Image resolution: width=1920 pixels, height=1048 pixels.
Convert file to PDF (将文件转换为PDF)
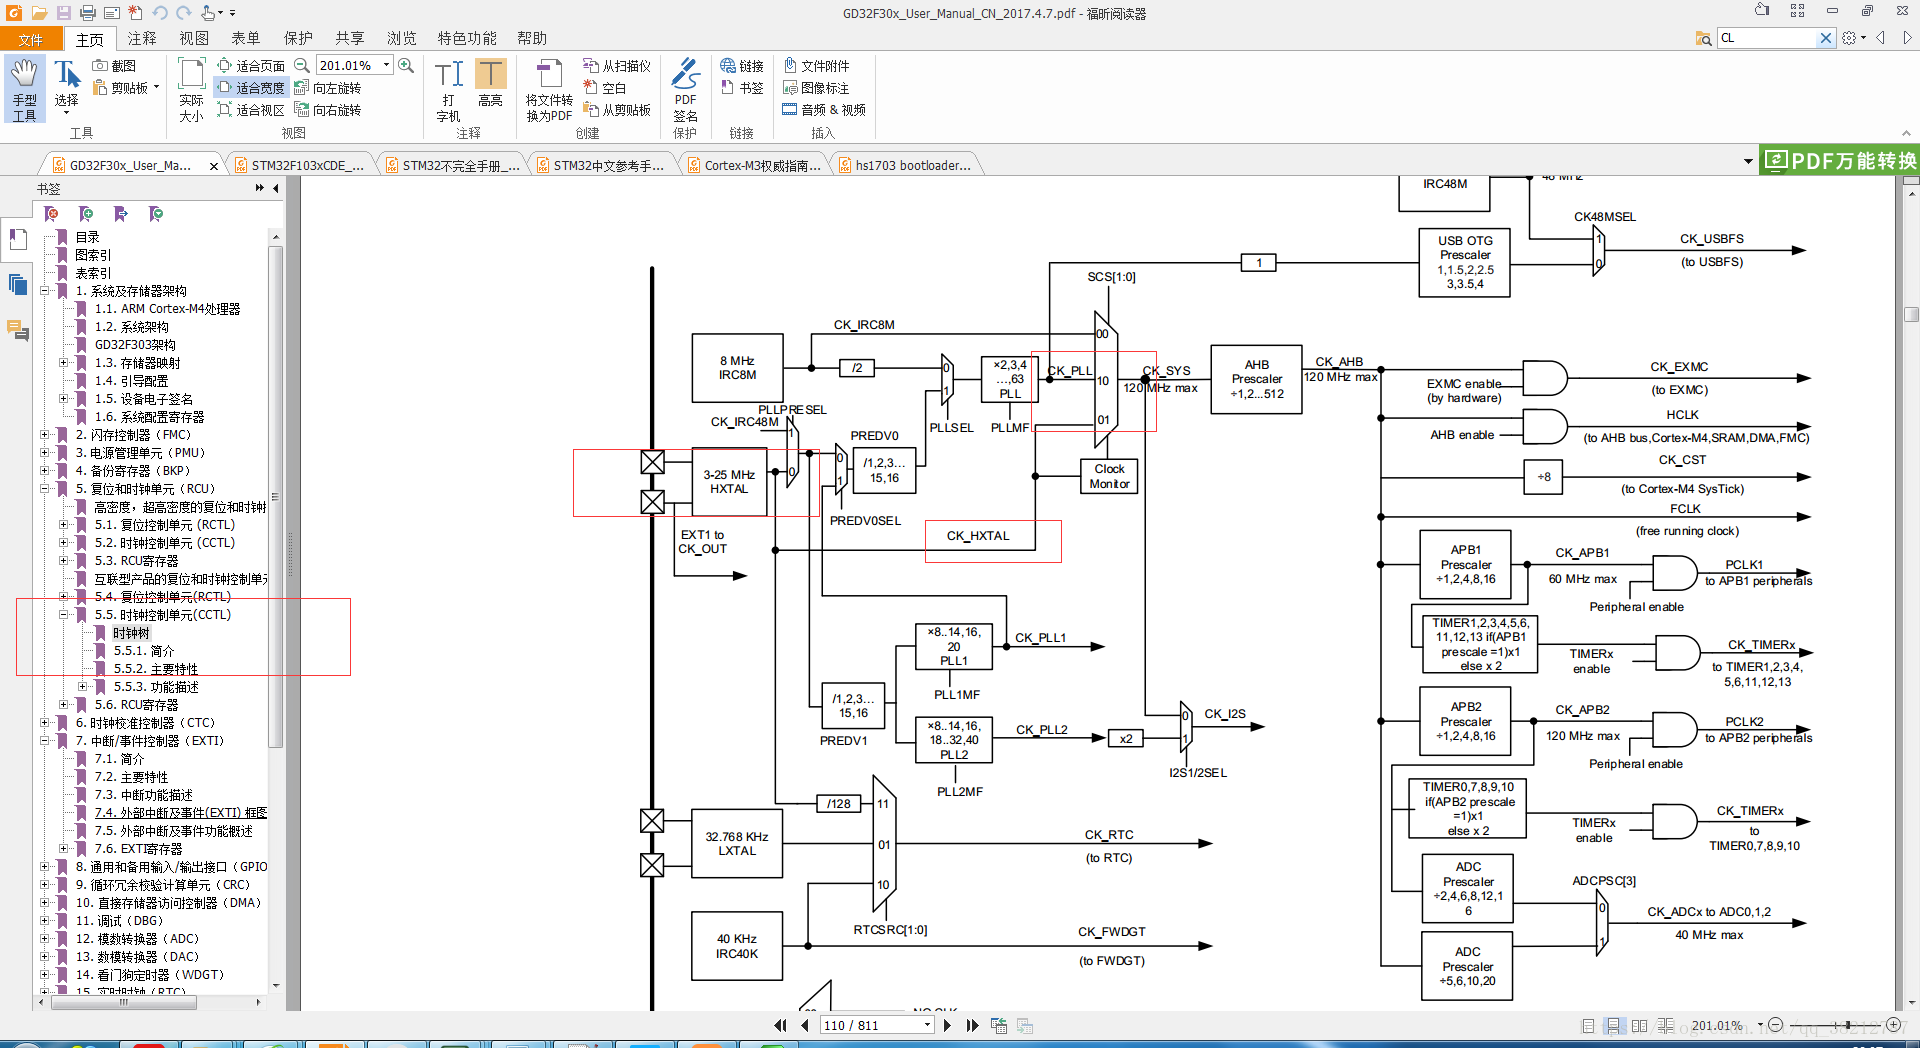549,90
